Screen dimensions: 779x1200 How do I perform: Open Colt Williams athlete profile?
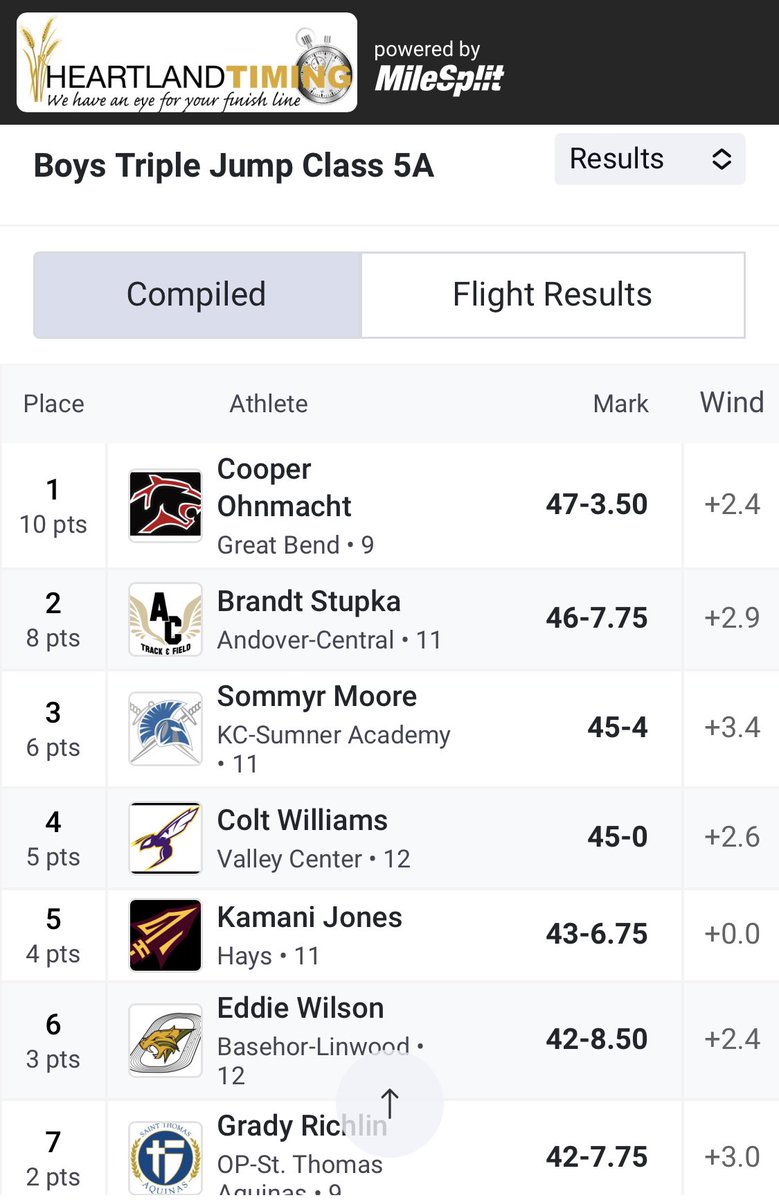[x=302, y=821]
